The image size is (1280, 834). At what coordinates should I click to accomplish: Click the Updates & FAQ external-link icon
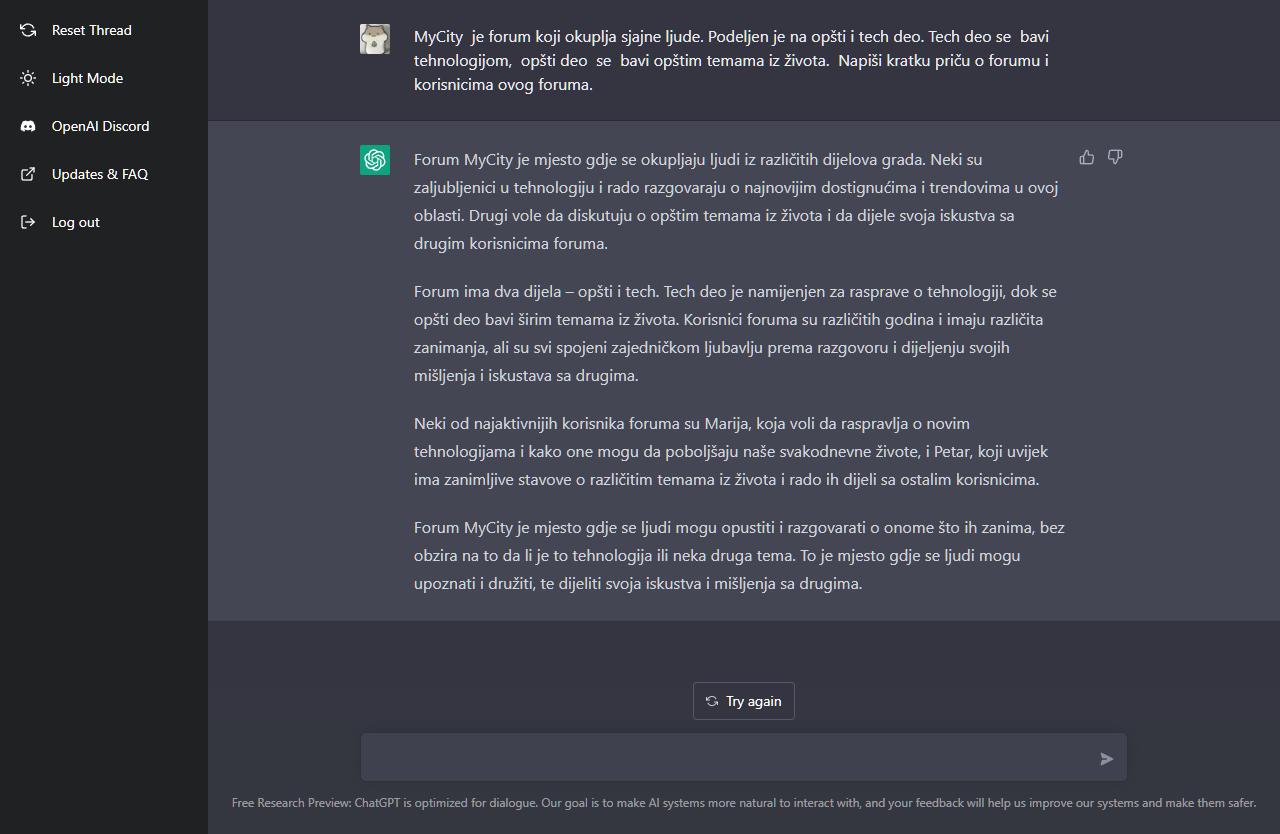click(x=28, y=174)
